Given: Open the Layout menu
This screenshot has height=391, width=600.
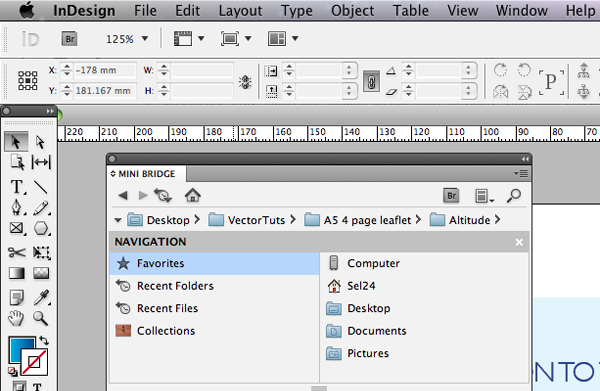Looking at the screenshot, I should coord(240,11).
